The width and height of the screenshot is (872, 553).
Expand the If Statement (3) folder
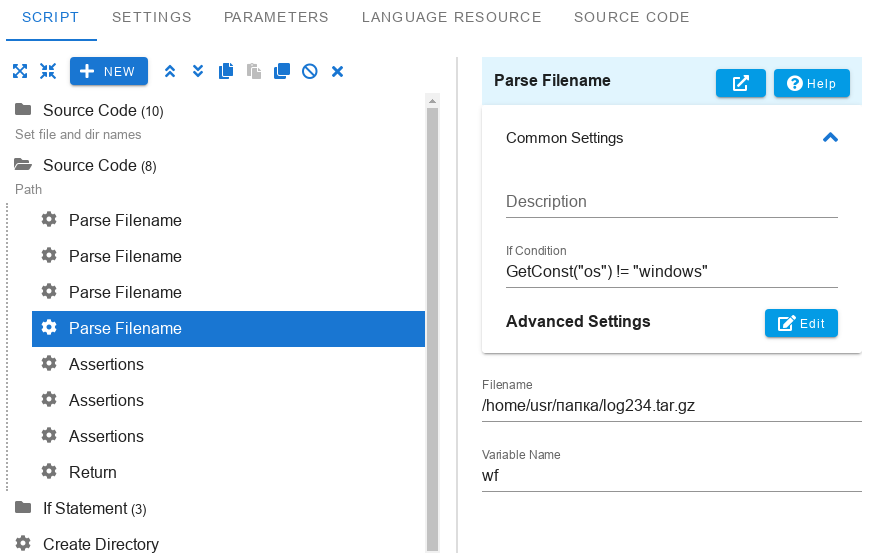pyautogui.click(x=23, y=507)
